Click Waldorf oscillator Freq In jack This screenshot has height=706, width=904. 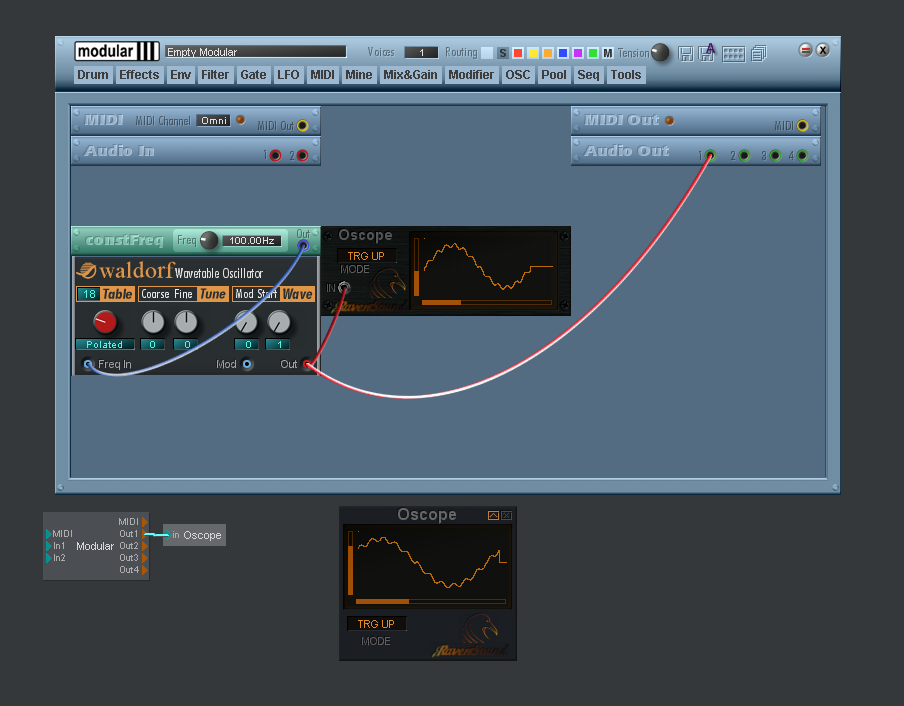(x=88, y=364)
